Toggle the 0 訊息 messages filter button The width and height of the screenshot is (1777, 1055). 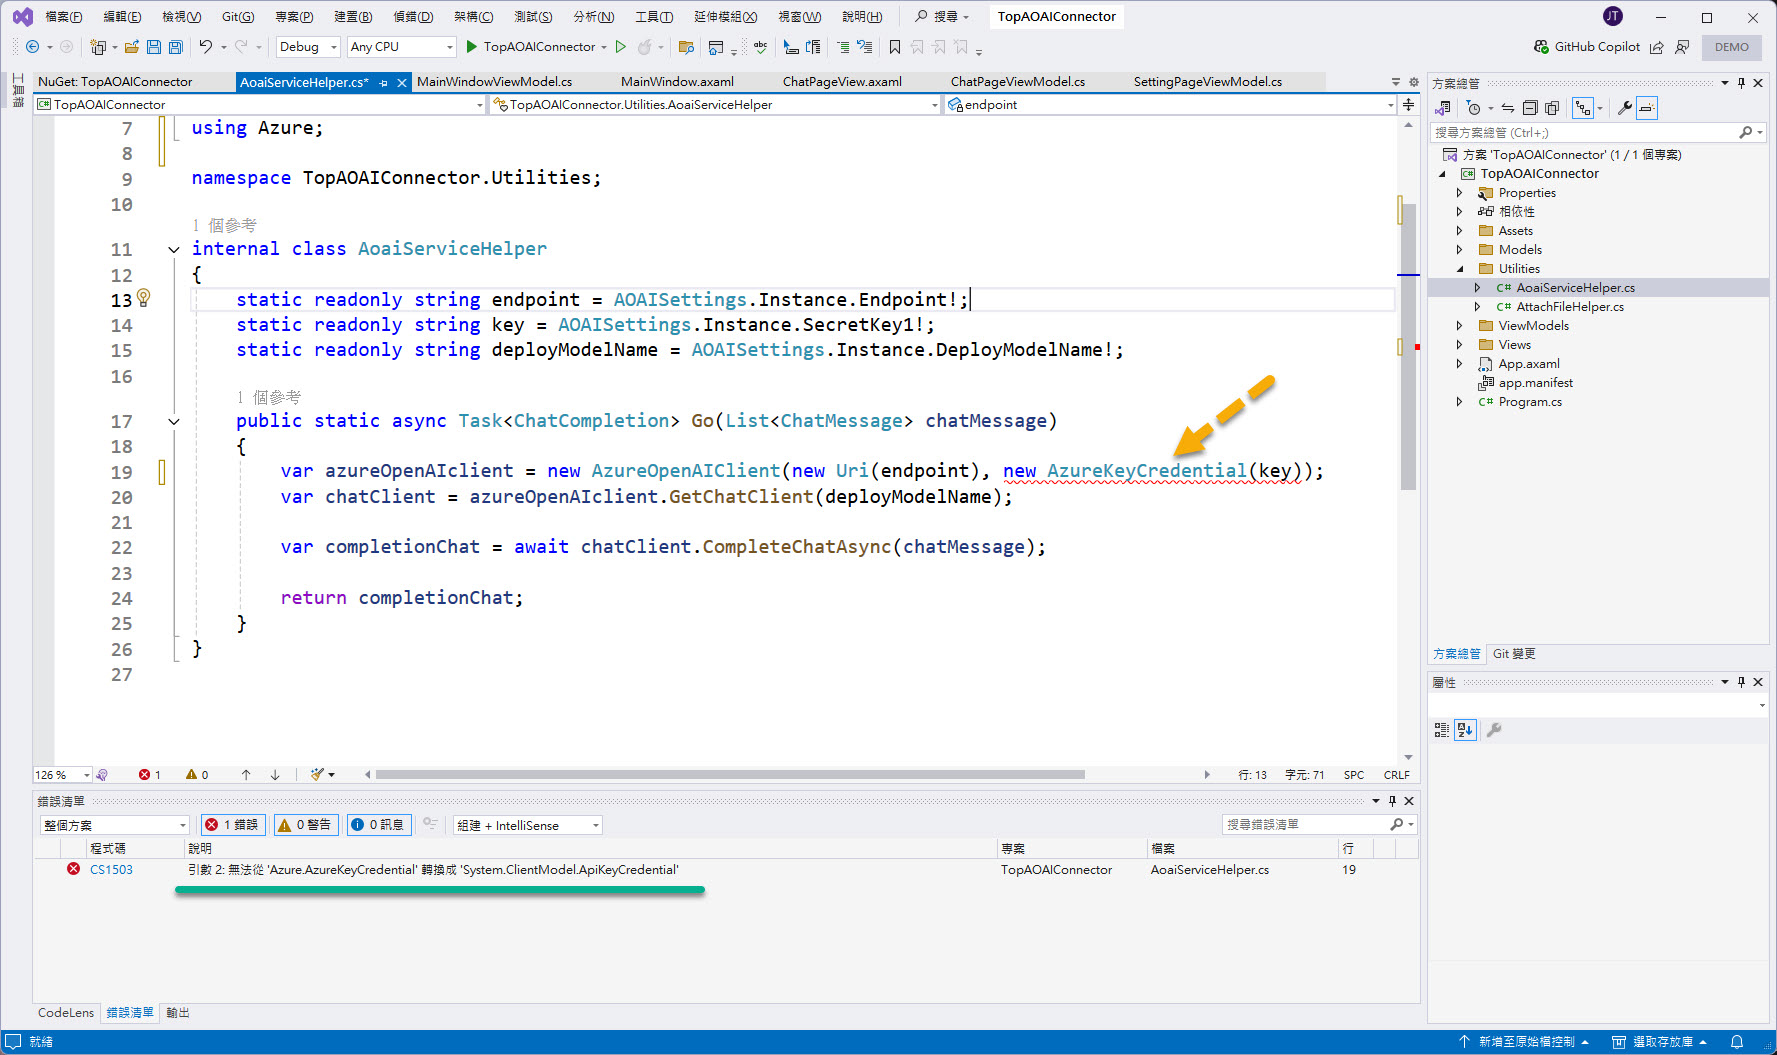coord(378,825)
